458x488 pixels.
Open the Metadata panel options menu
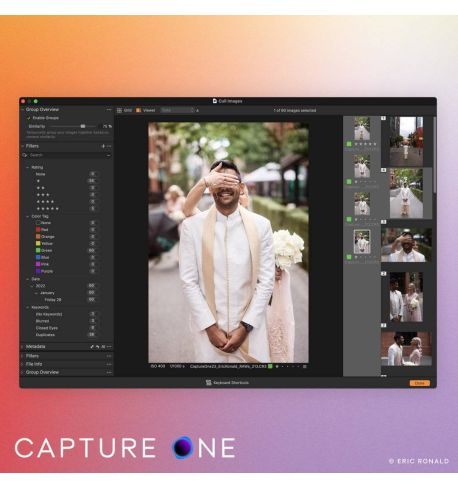(x=109, y=347)
